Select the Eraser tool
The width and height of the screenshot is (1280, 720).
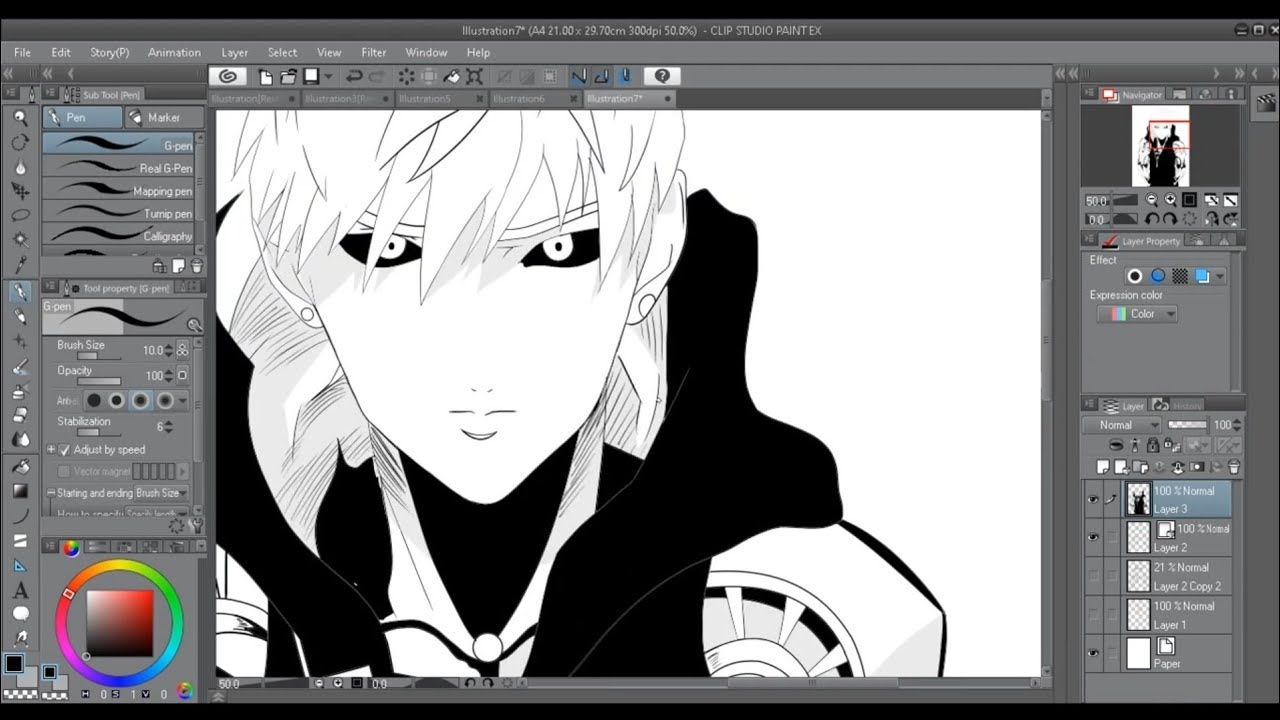point(20,415)
